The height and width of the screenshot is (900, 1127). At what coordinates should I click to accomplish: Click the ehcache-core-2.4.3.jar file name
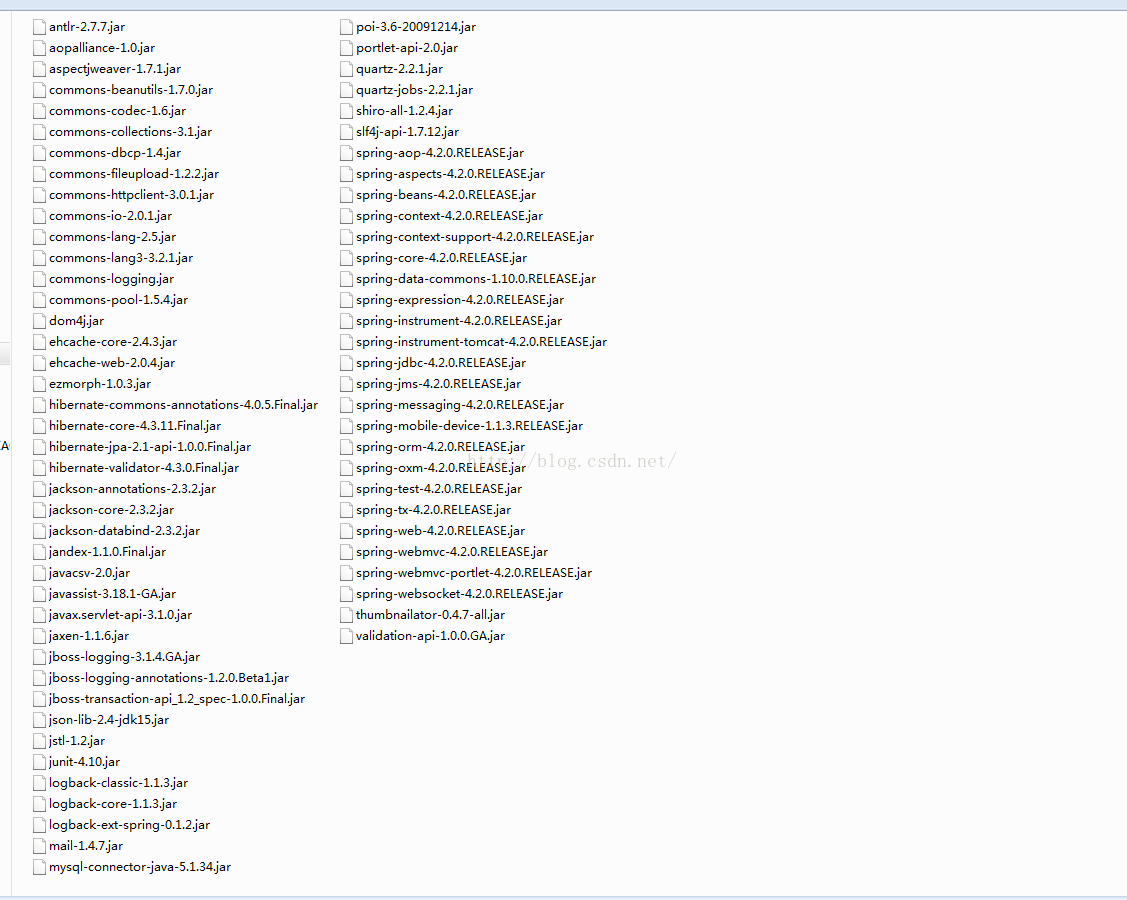(x=113, y=342)
